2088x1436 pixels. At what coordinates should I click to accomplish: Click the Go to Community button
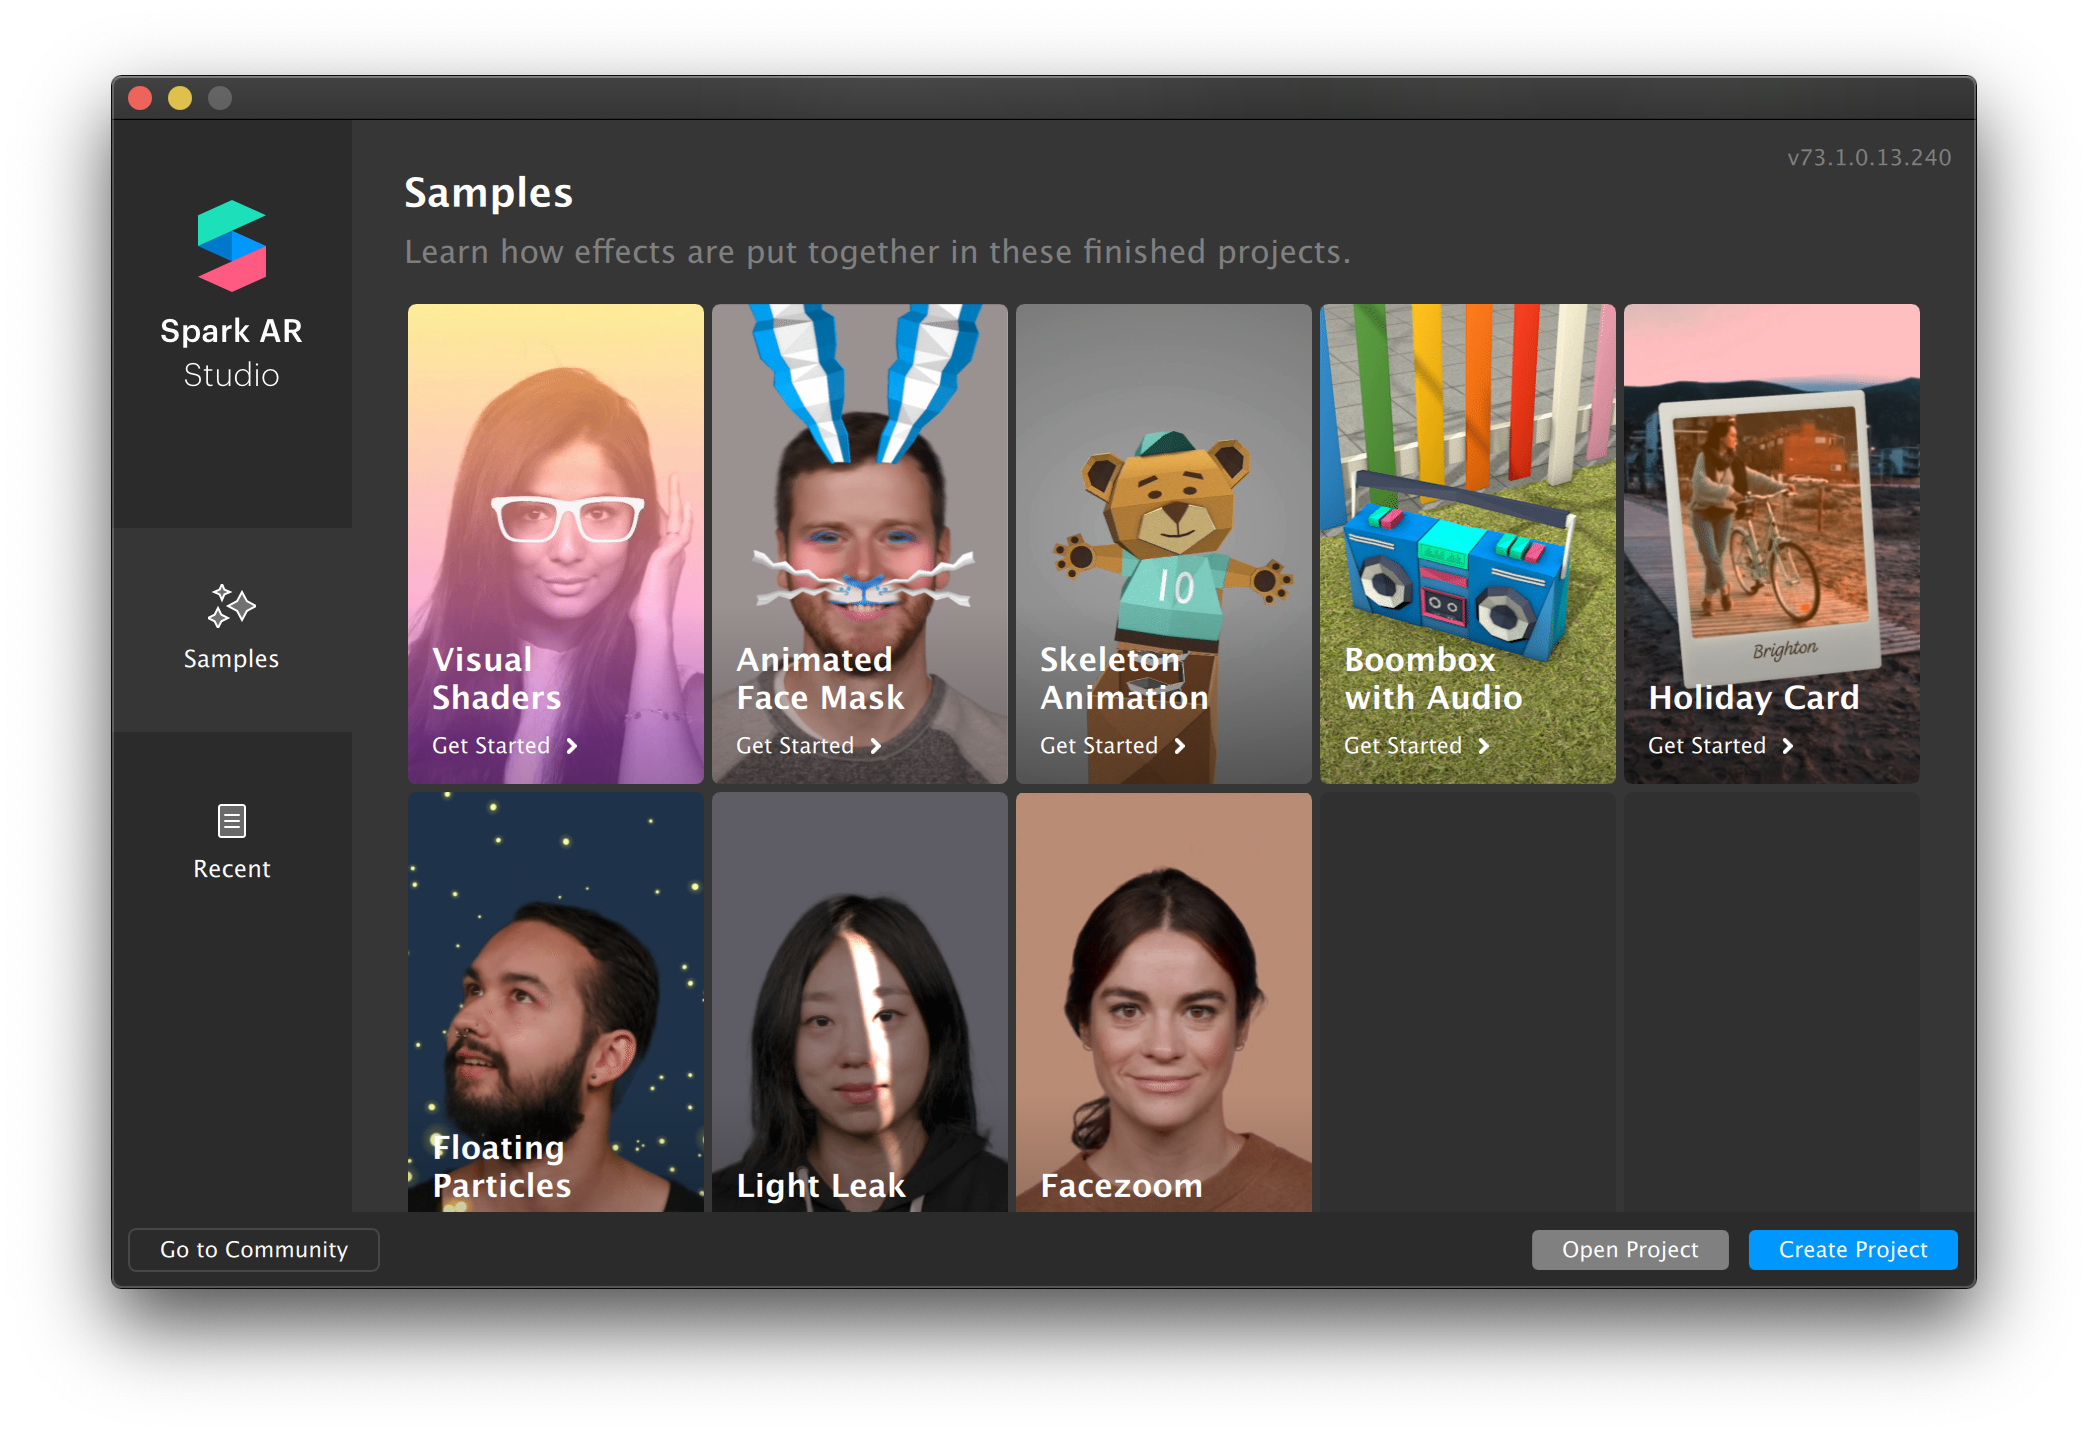(x=254, y=1250)
